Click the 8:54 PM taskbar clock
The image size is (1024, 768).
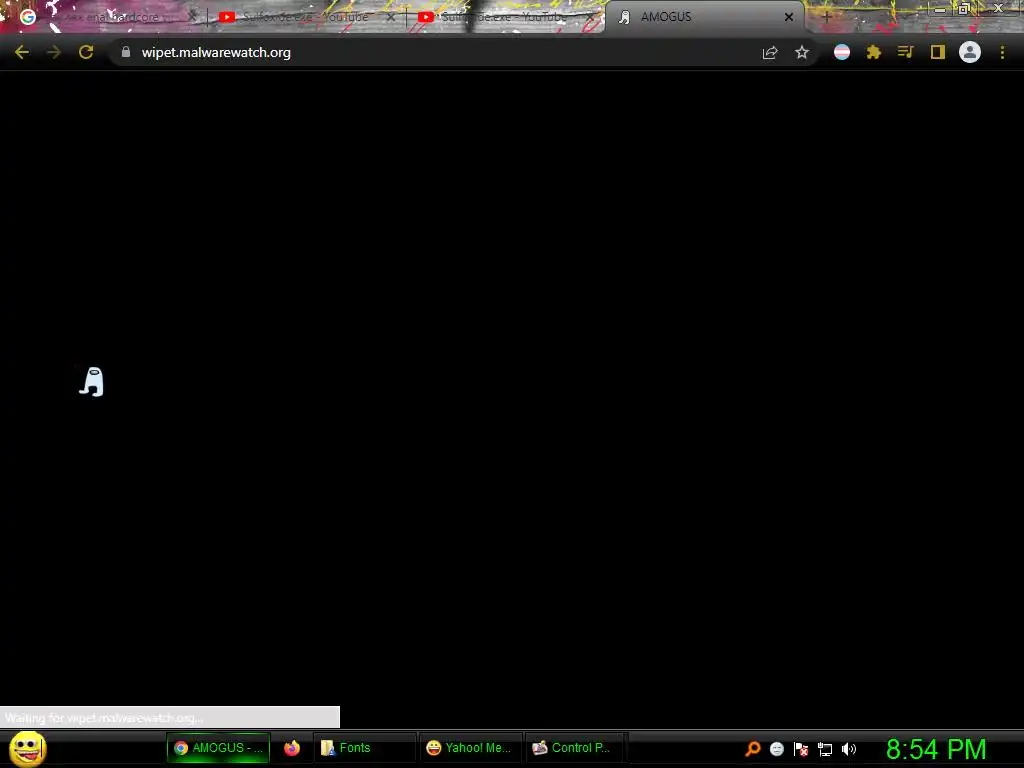936,749
